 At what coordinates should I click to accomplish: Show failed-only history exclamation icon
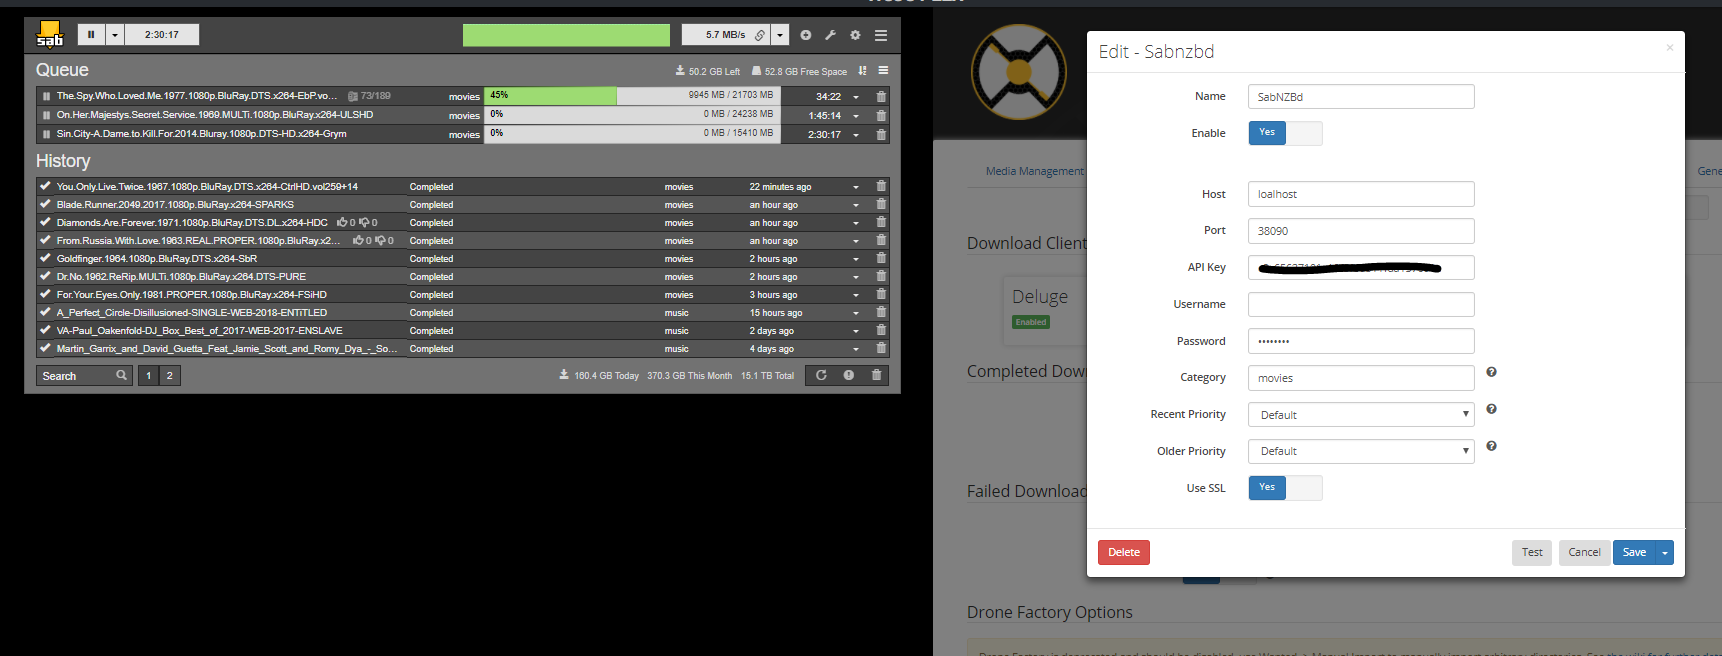848,376
